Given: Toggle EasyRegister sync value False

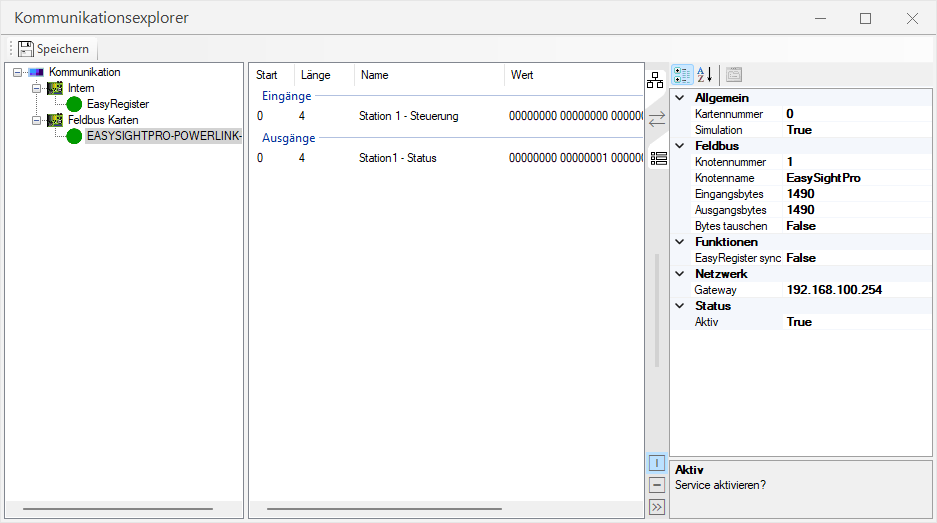Looking at the screenshot, I should coord(801,258).
